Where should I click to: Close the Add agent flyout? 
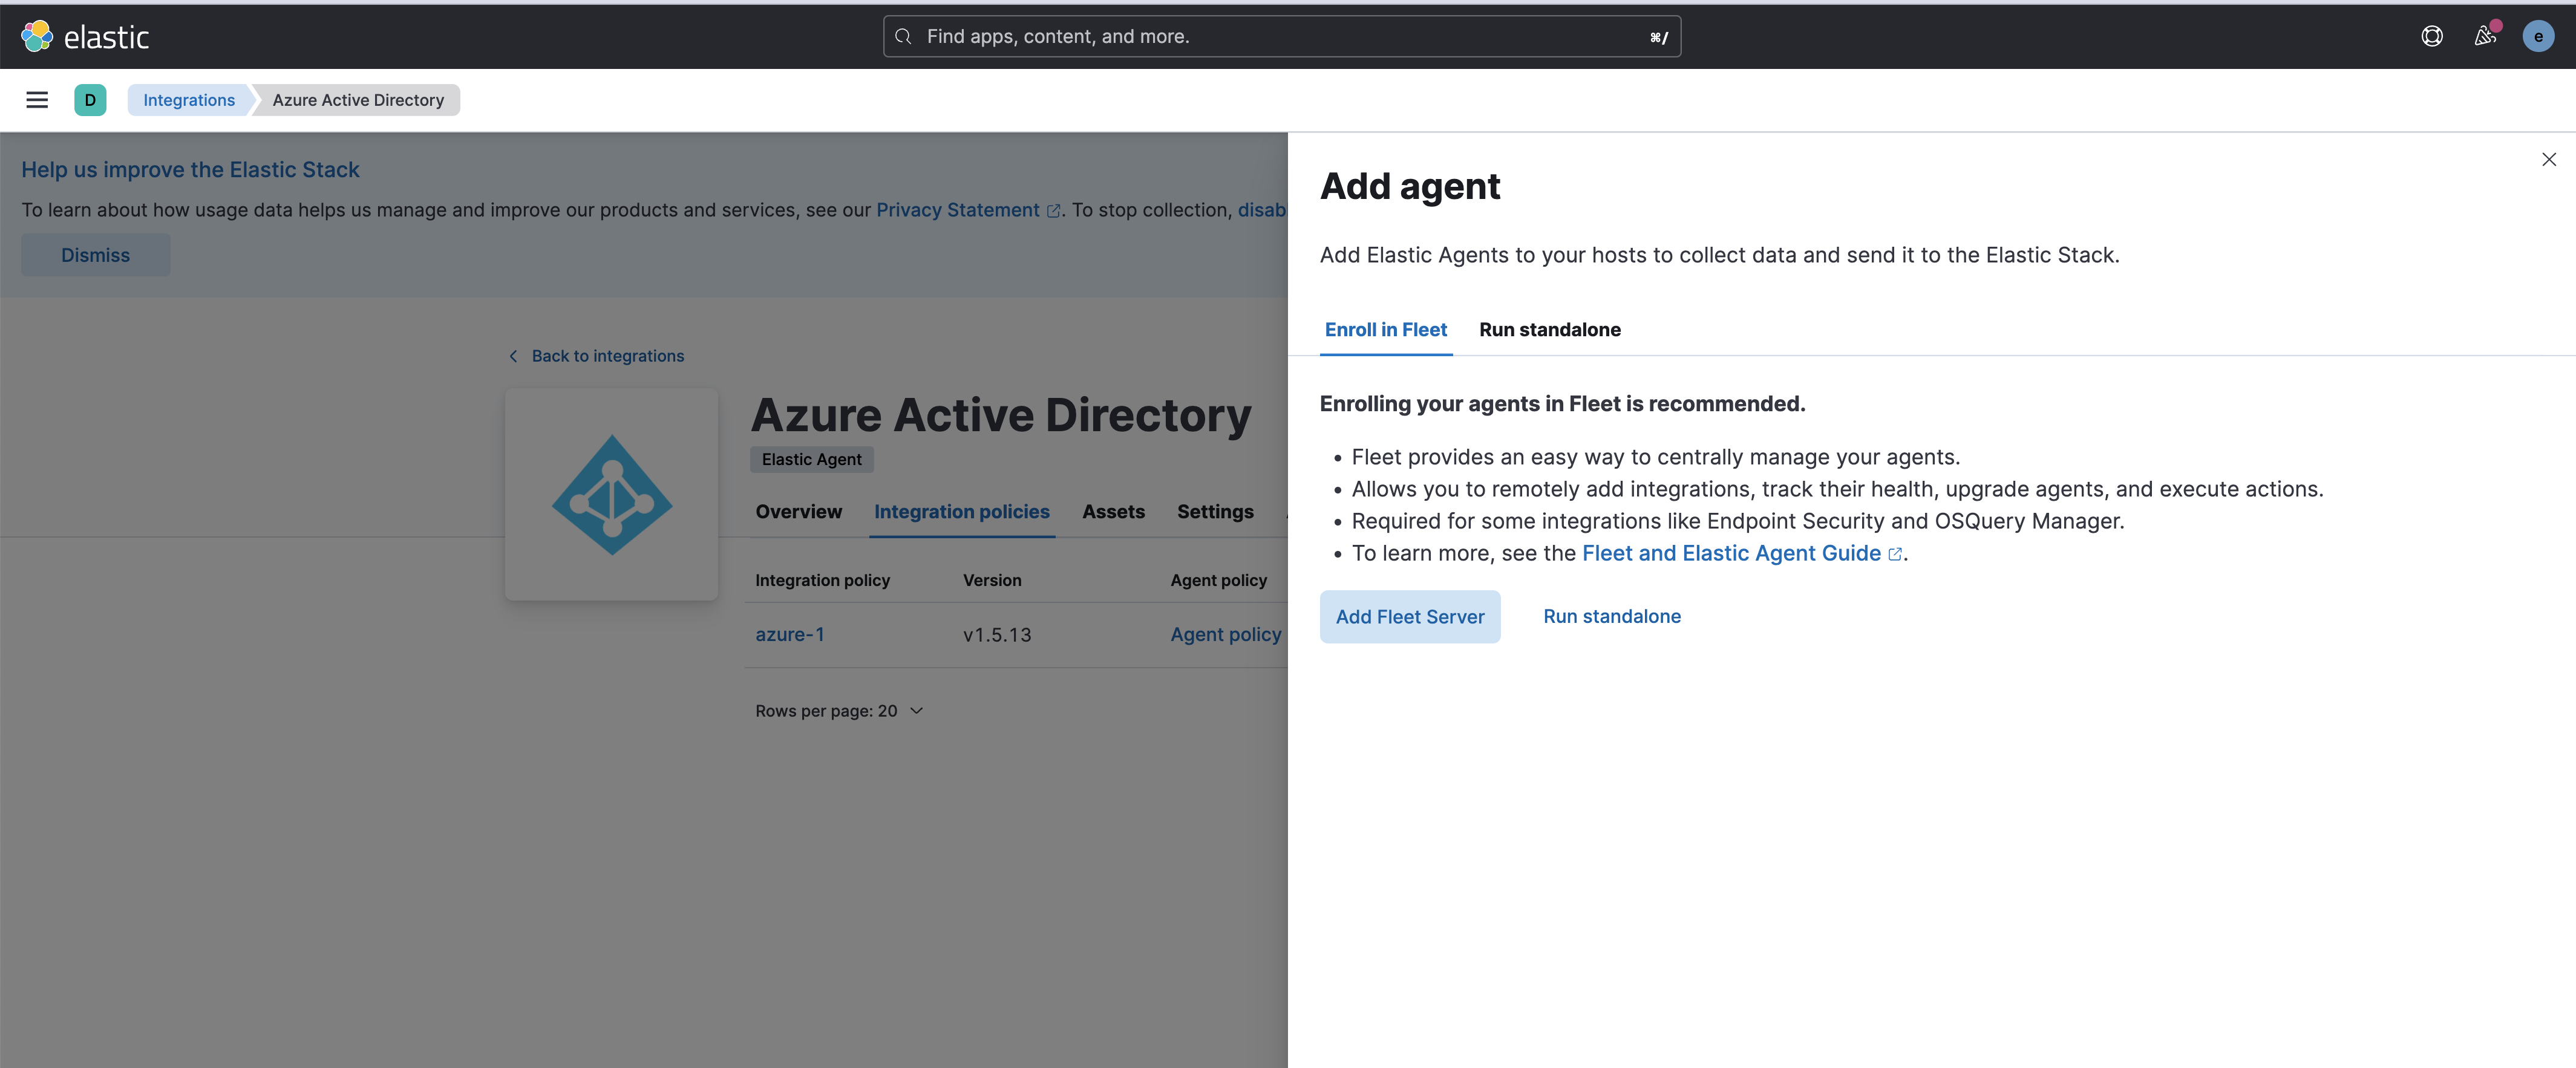coord(2549,159)
